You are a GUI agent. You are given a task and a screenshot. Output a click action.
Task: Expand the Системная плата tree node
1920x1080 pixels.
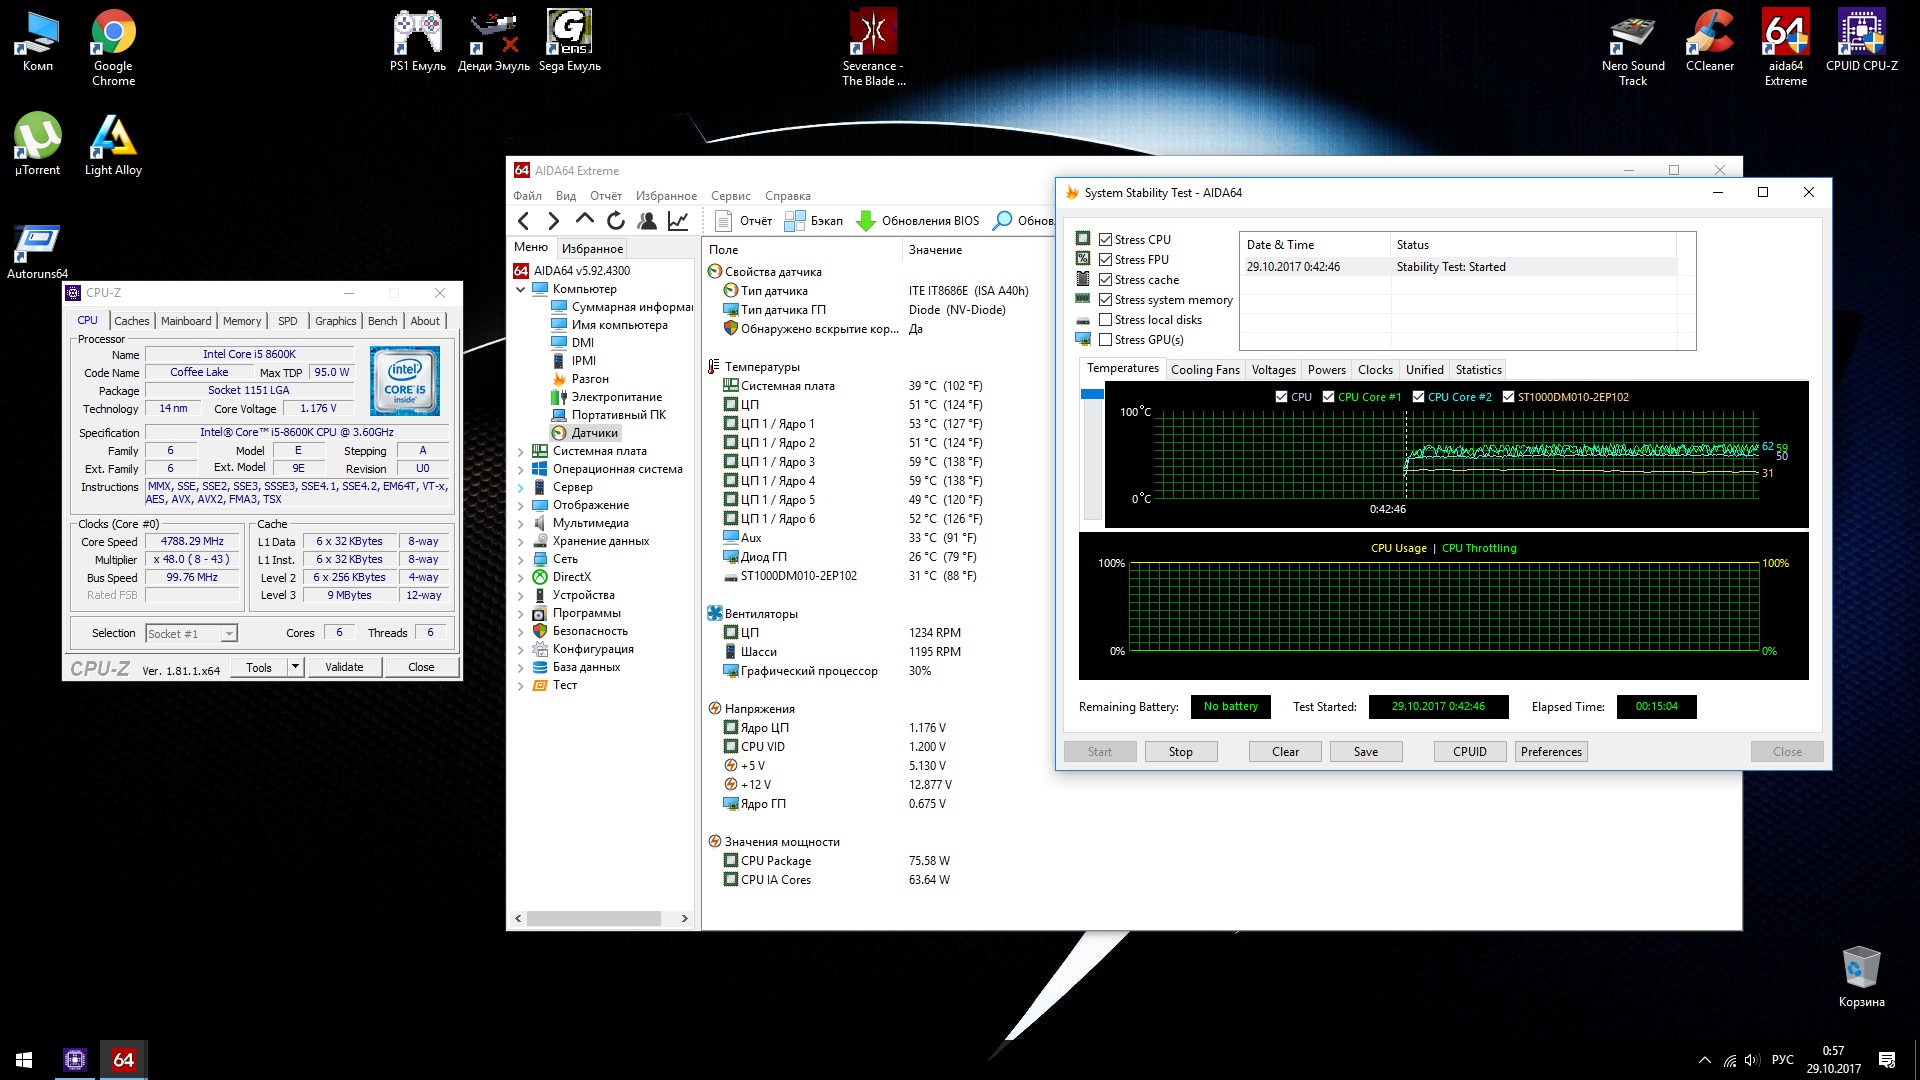520,452
